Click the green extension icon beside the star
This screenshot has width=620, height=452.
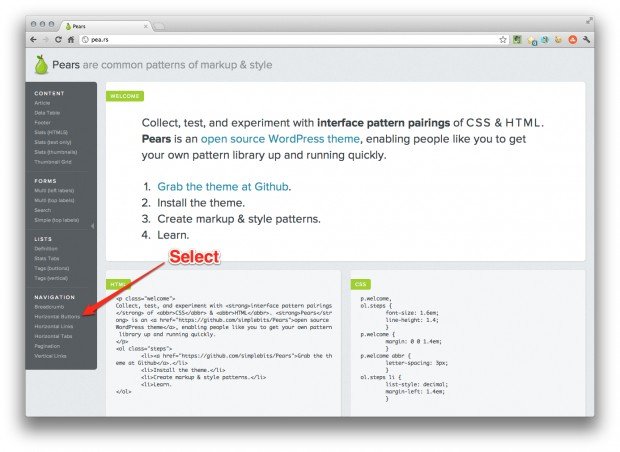517,40
